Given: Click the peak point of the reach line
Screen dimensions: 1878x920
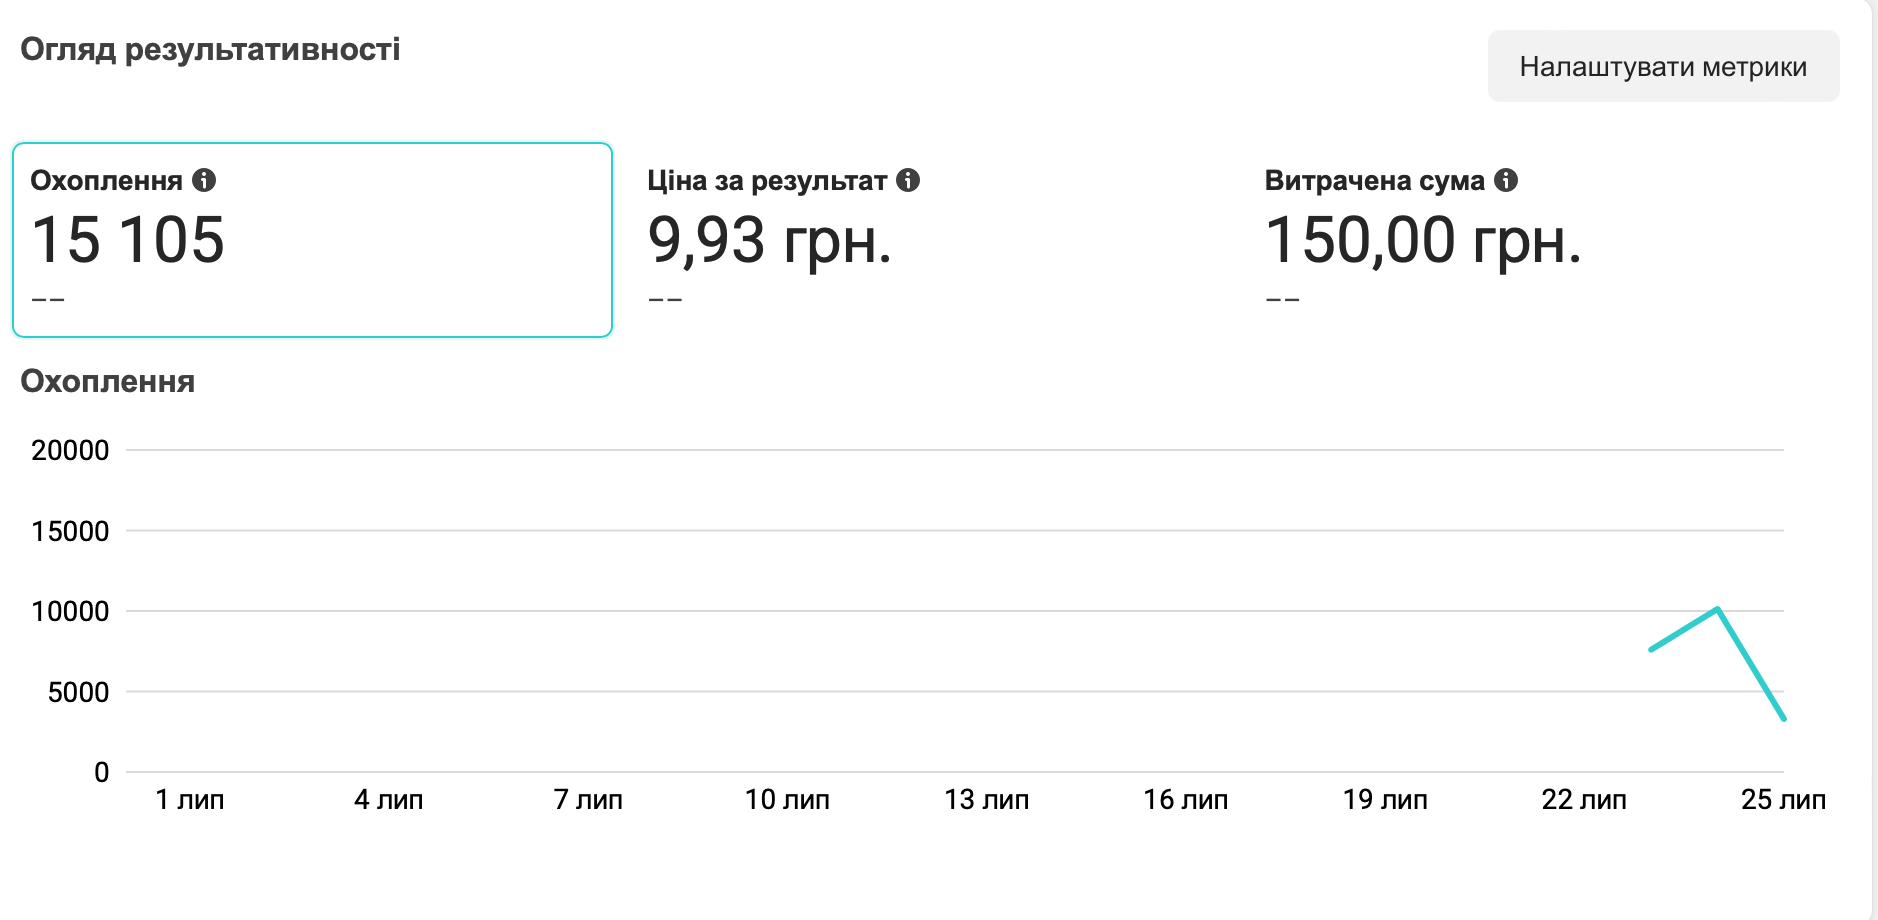Looking at the screenshot, I should pyautogui.click(x=1717, y=608).
